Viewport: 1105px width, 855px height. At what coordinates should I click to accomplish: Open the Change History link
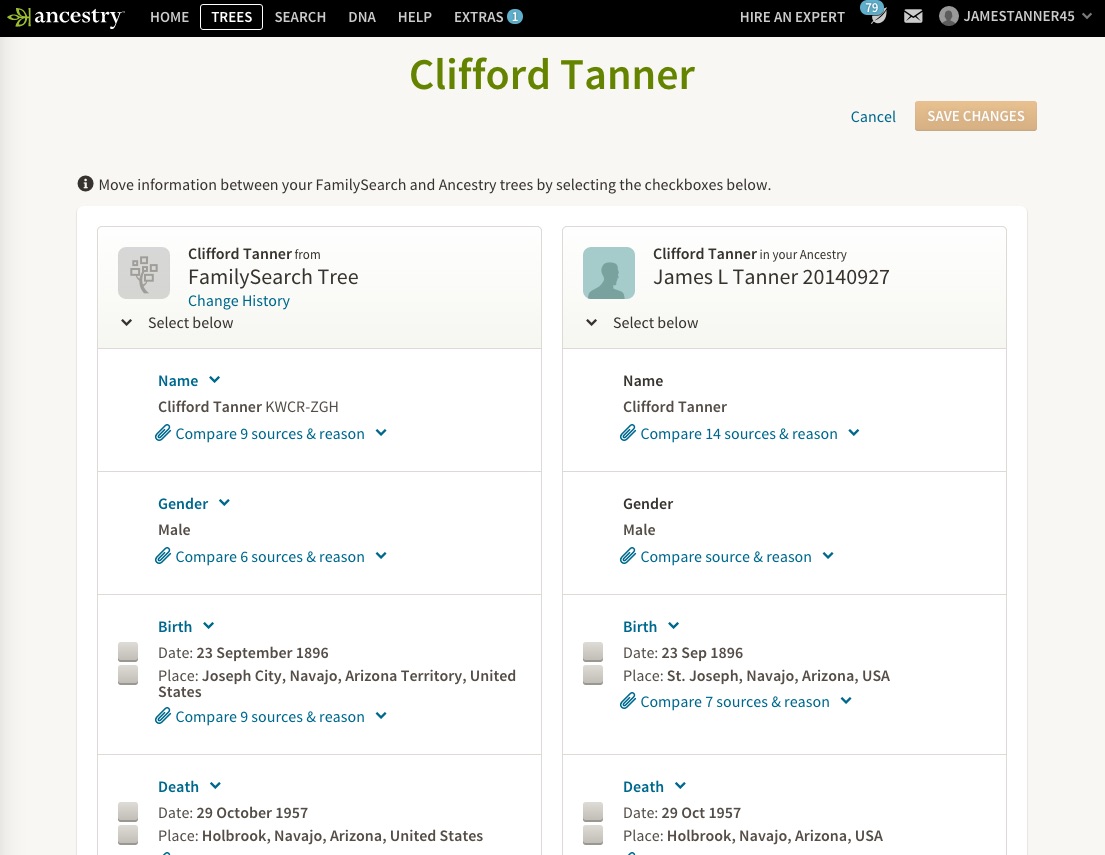pyautogui.click(x=239, y=301)
